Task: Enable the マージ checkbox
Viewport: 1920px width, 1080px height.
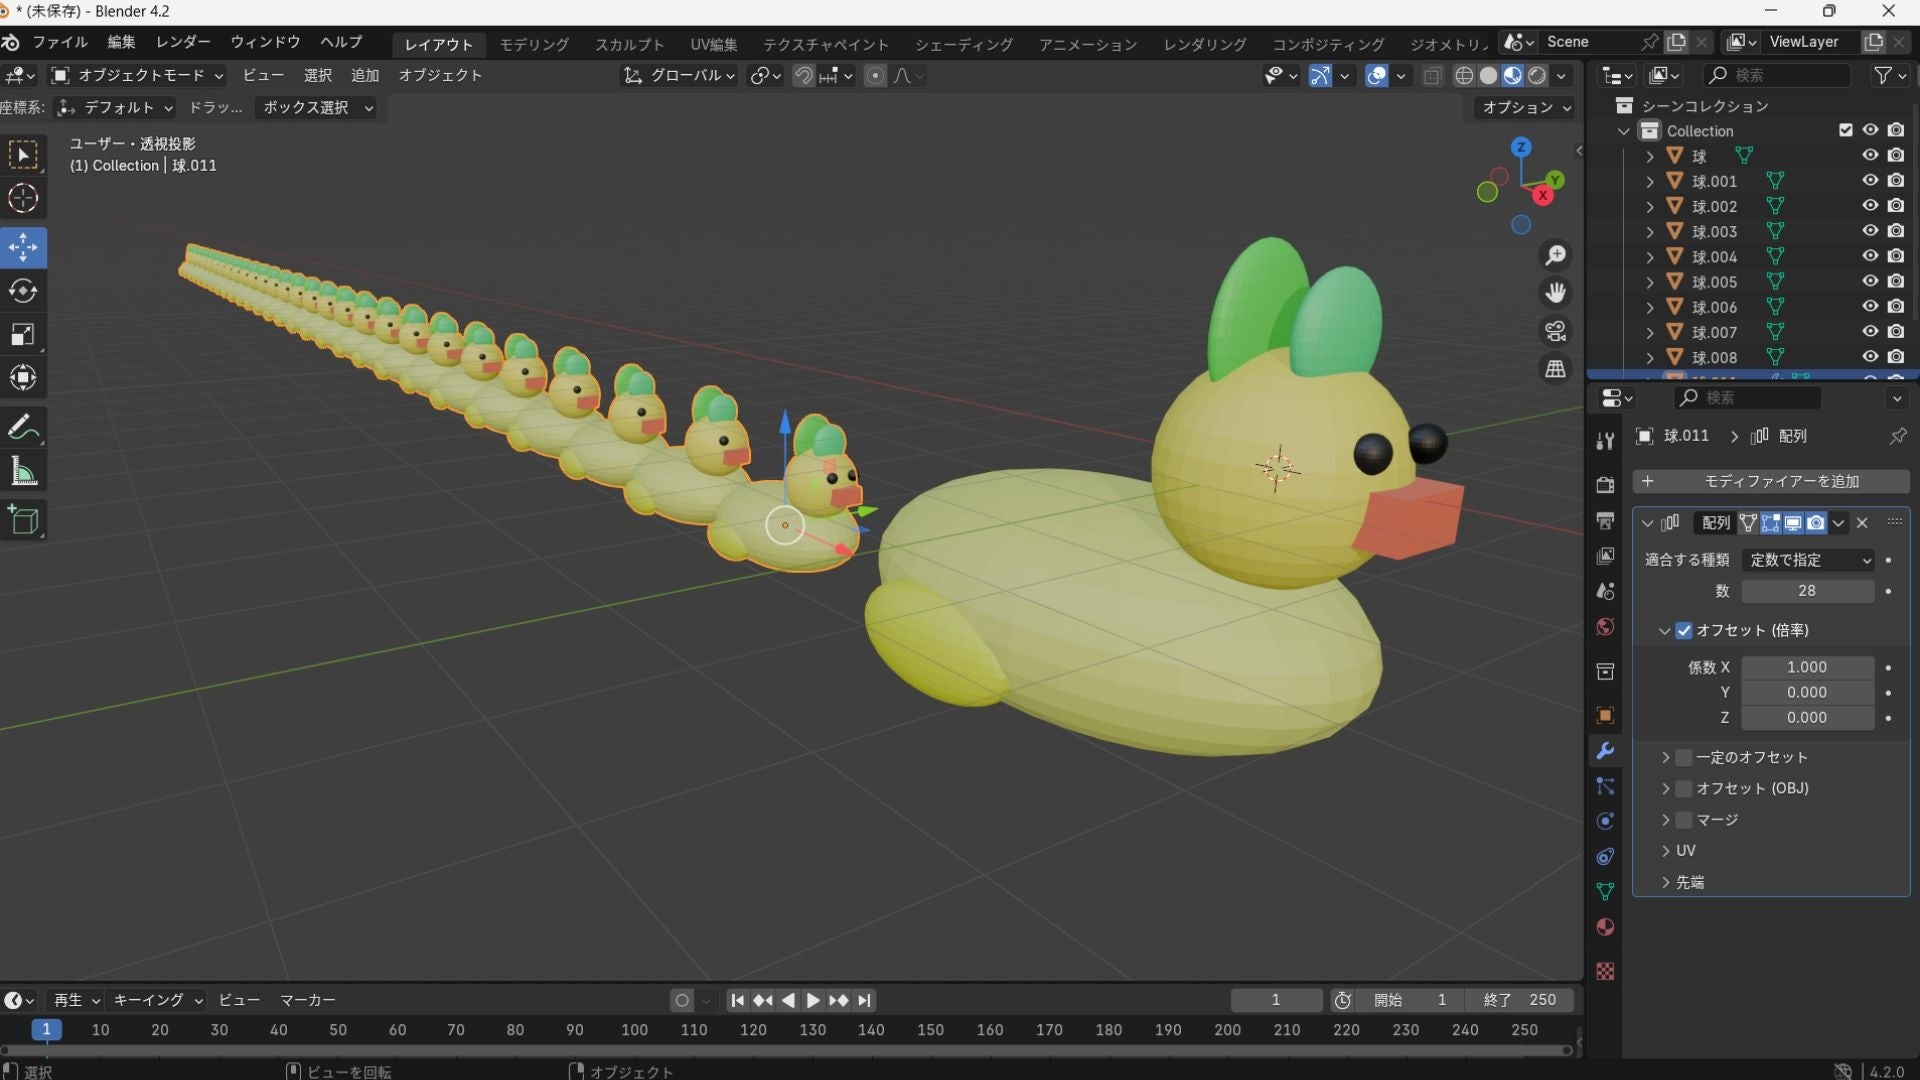Action: [x=1684, y=820]
